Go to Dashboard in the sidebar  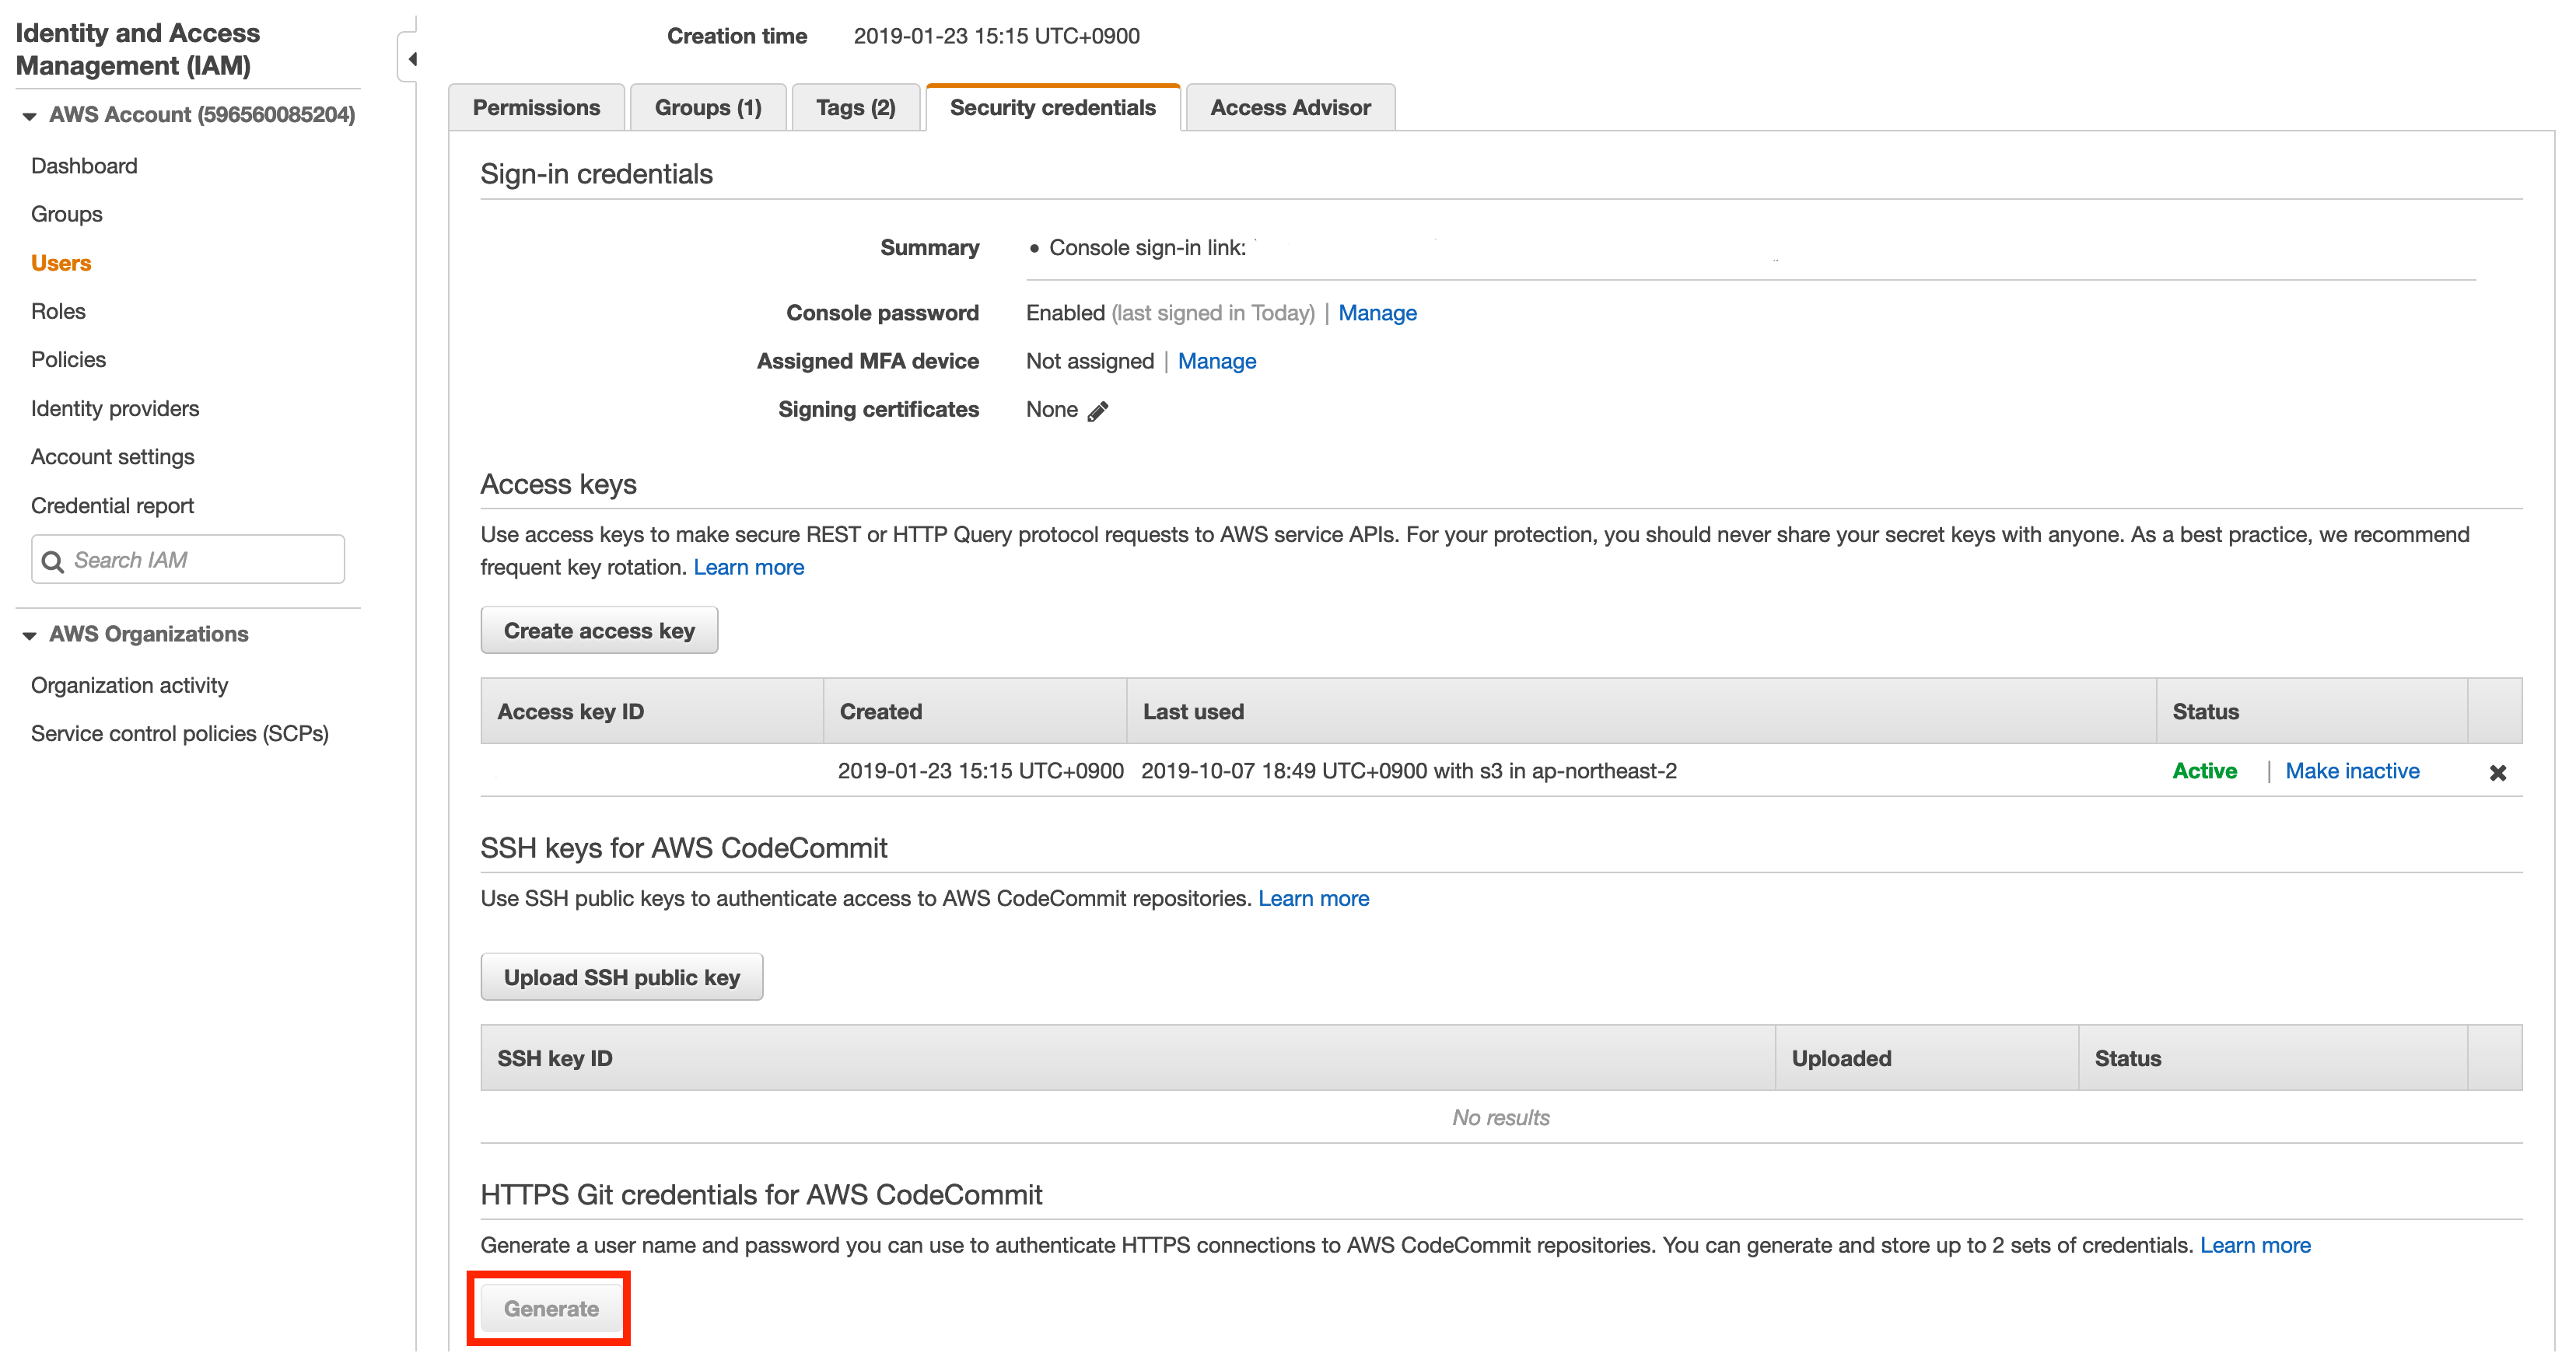click(84, 166)
